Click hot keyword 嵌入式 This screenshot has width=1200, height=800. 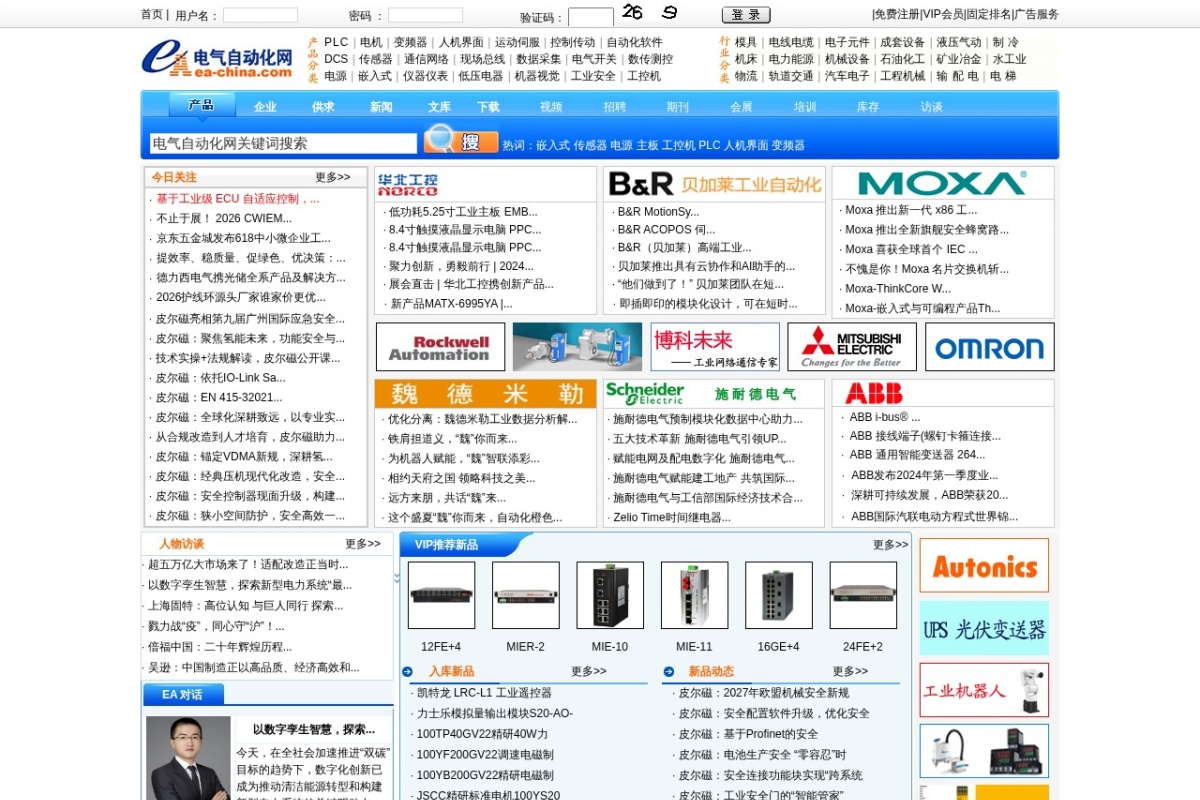(553, 145)
